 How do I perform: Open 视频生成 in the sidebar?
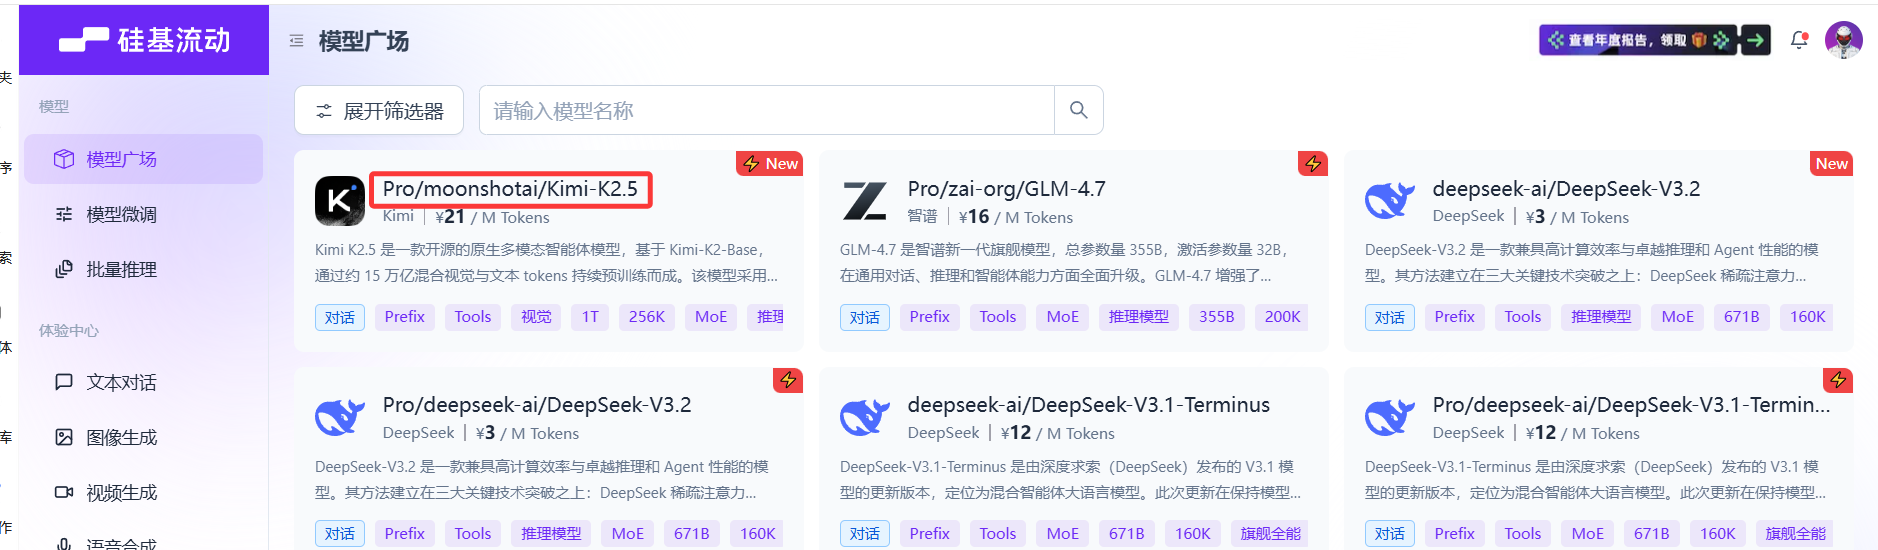(143, 492)
